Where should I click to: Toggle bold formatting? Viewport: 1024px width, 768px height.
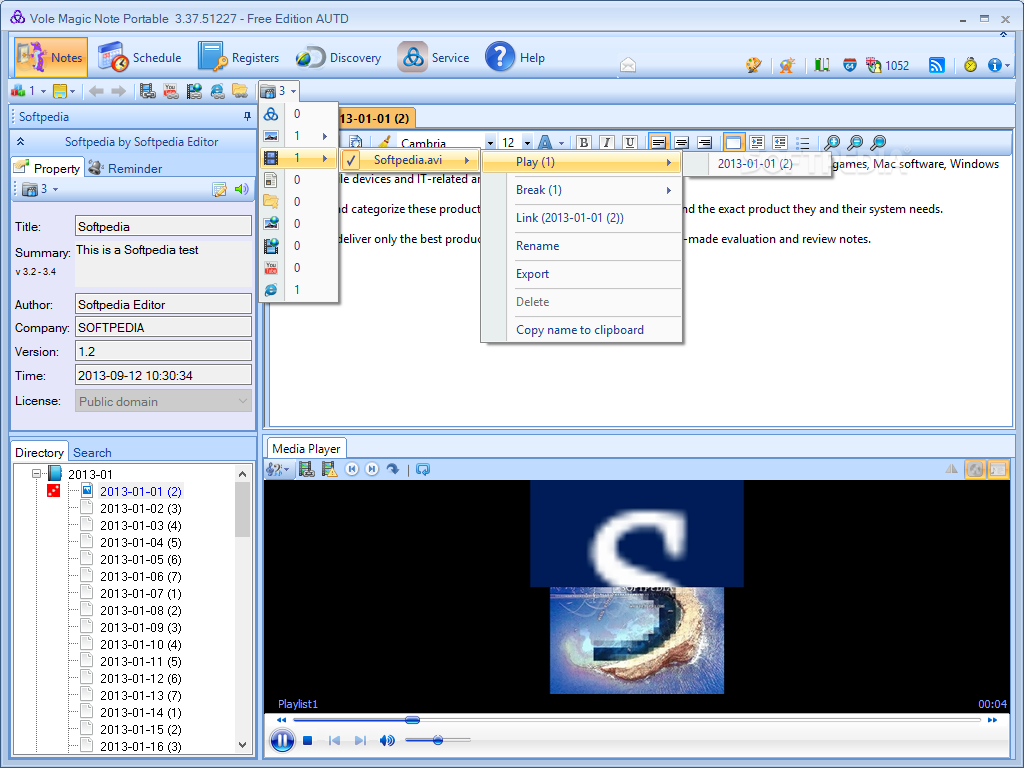click(584, 142)
